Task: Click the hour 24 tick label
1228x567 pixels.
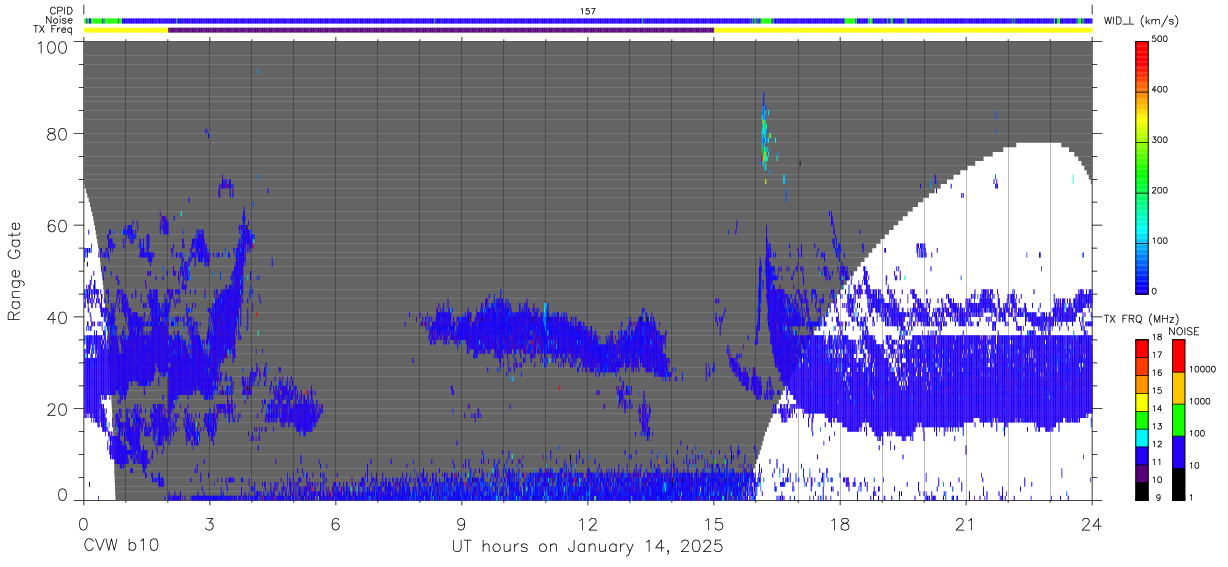Action: click(x=1092, y=523)
